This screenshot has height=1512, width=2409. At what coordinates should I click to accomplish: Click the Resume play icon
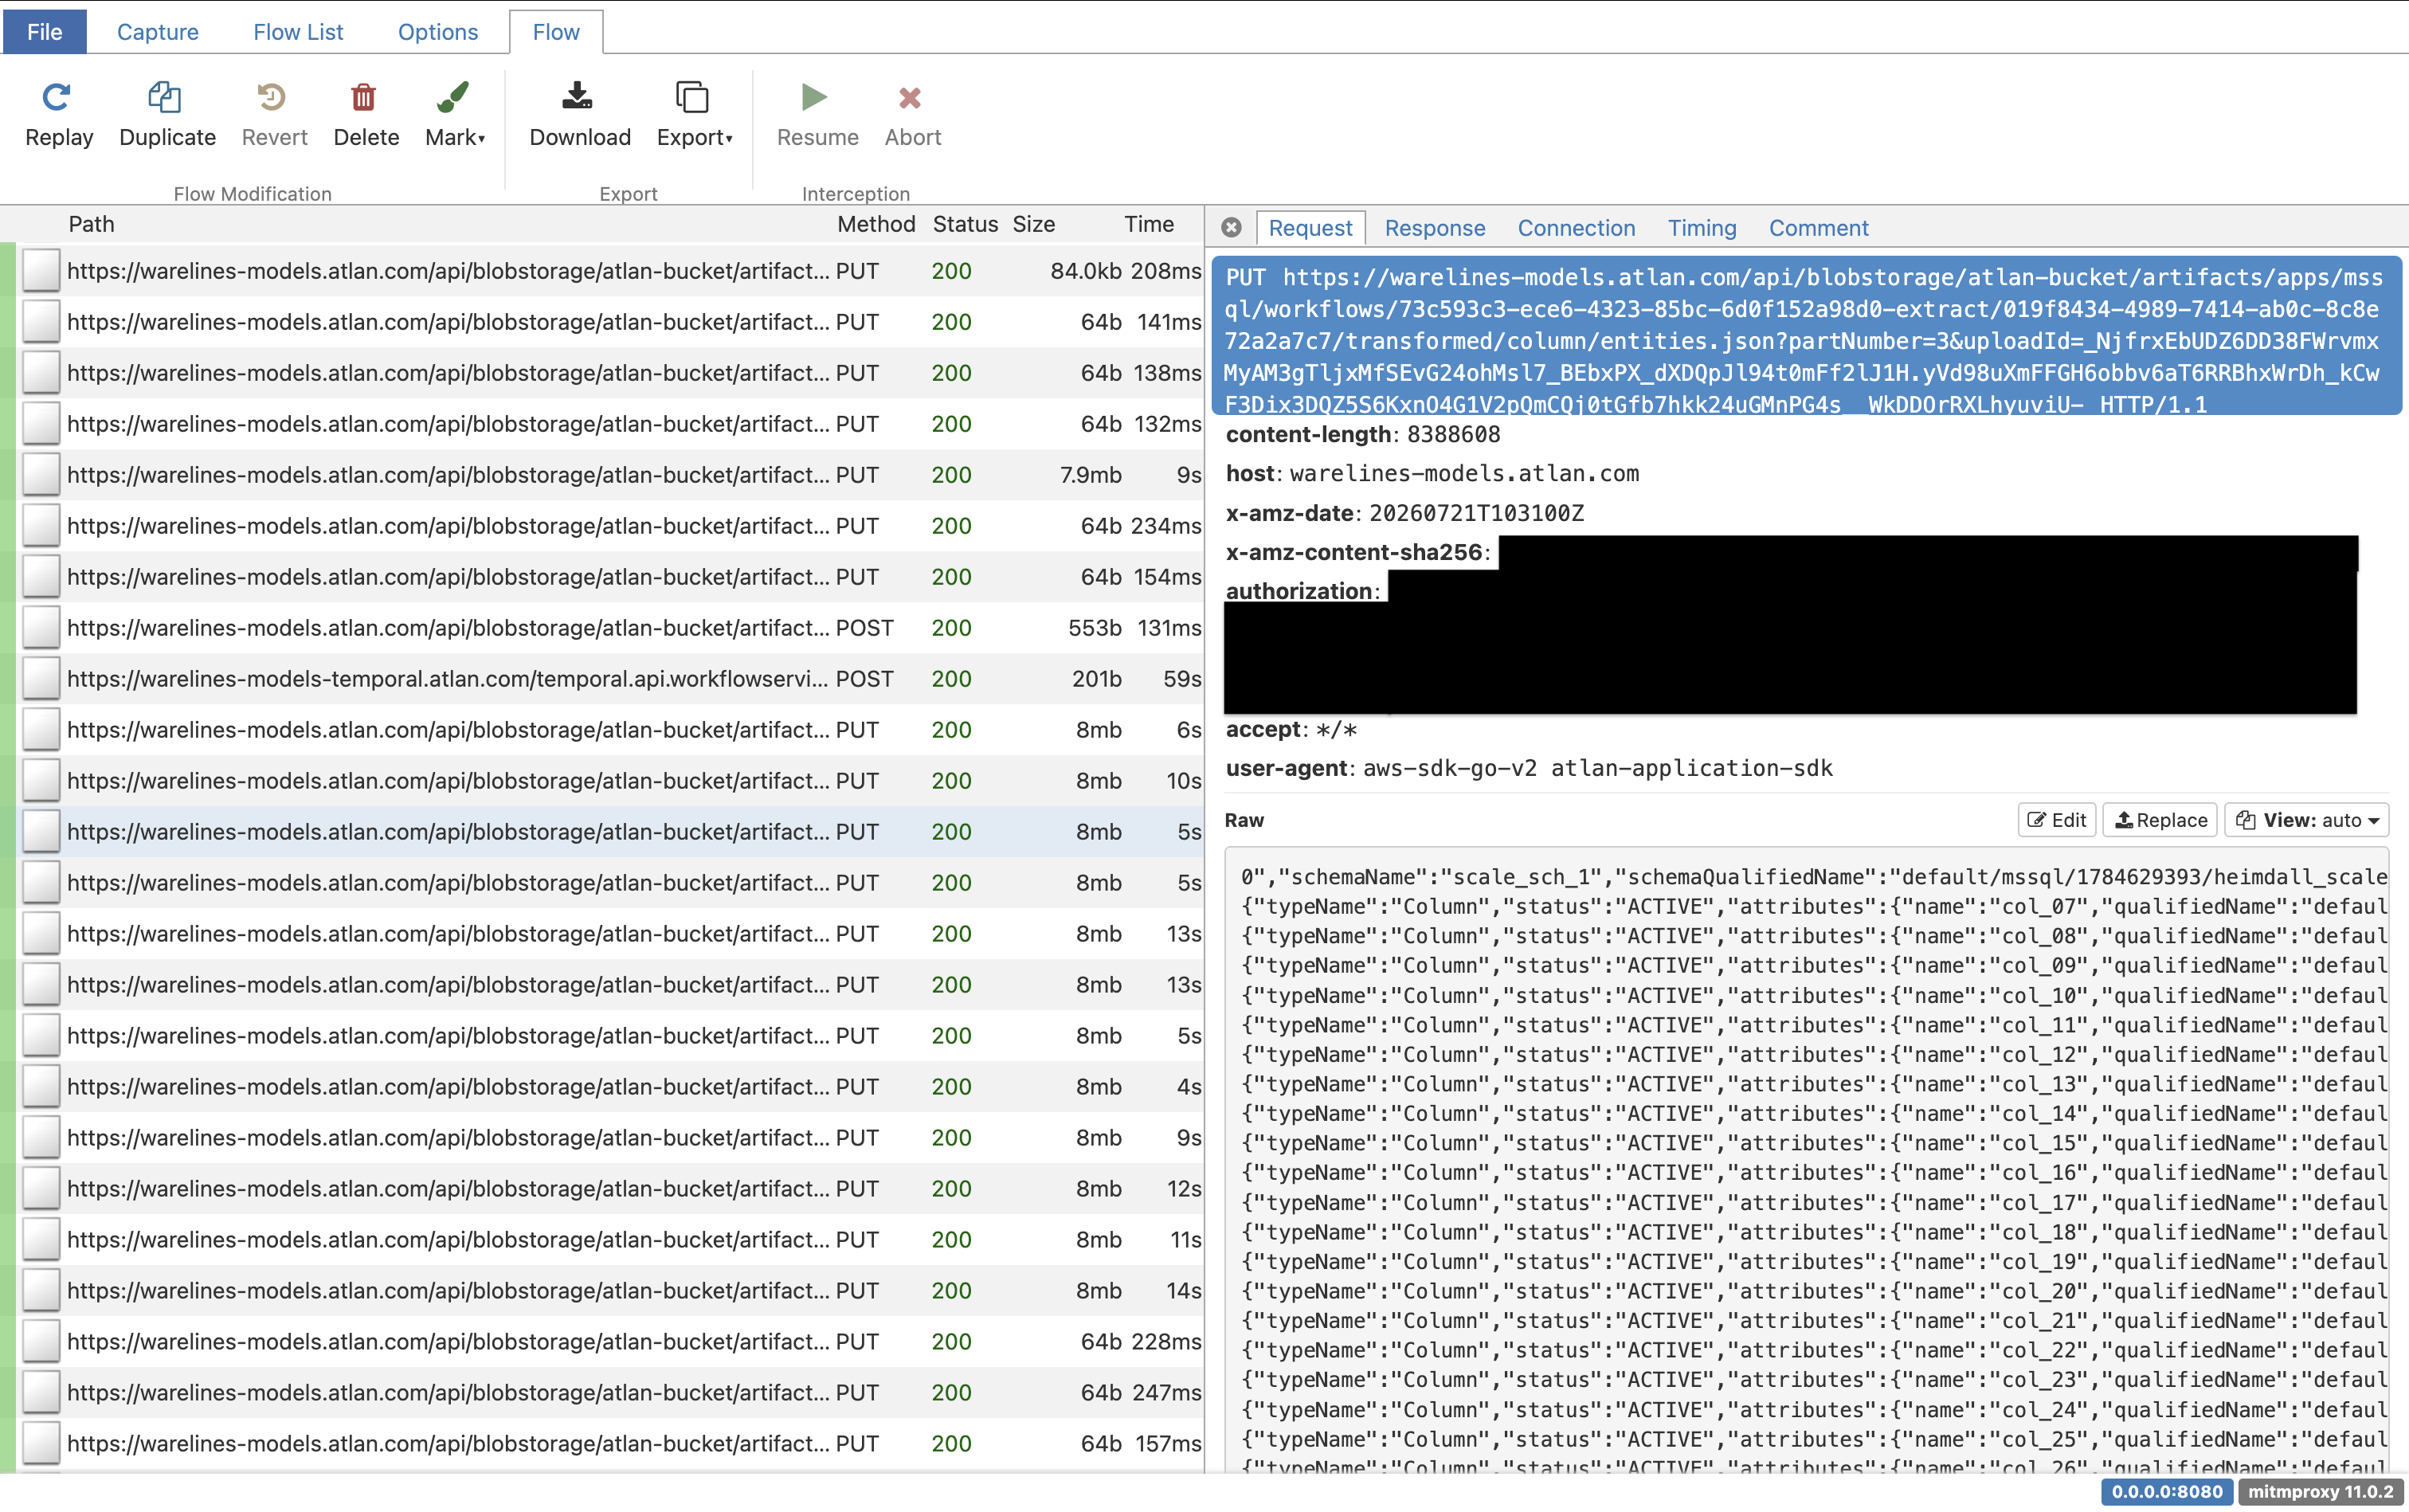pyautogui.click(x=814, y=97)
